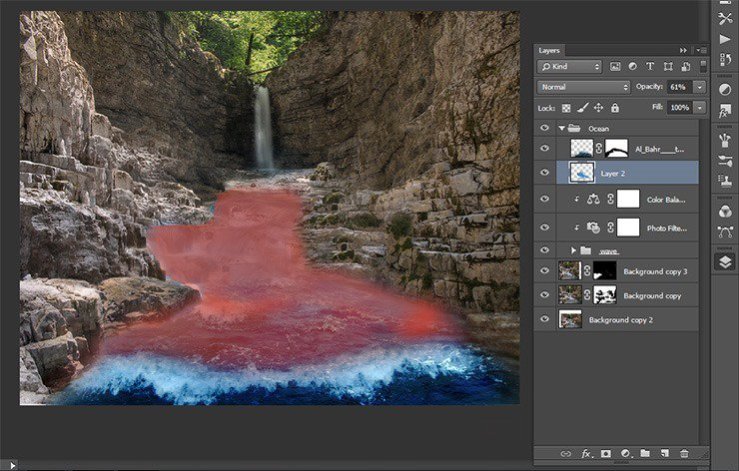
Task: Click the Photo Filter camera icon
Action: coord(593,228)
